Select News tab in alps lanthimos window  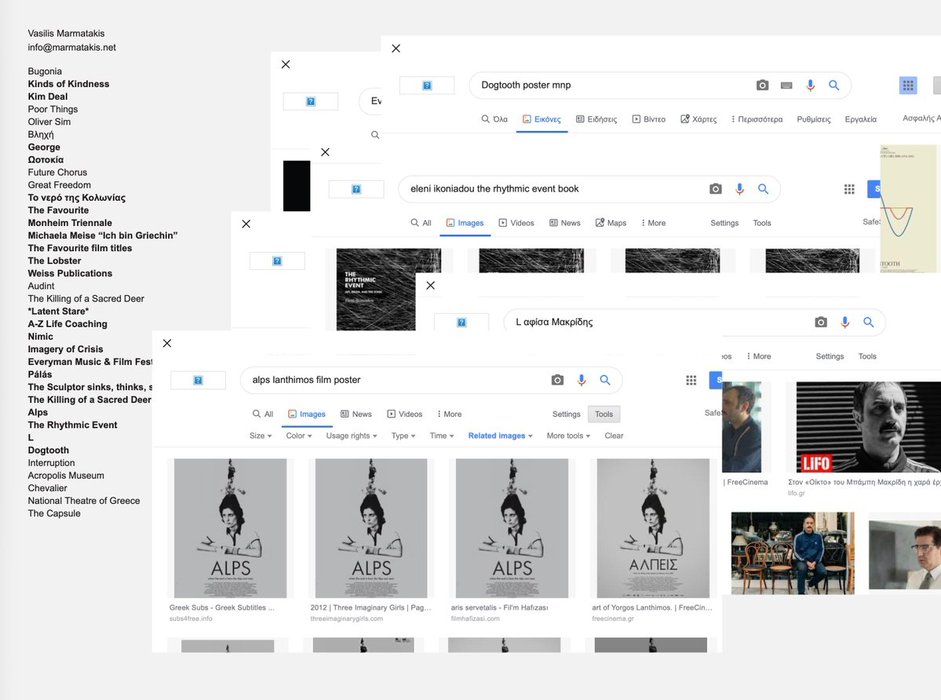(356, 414)
